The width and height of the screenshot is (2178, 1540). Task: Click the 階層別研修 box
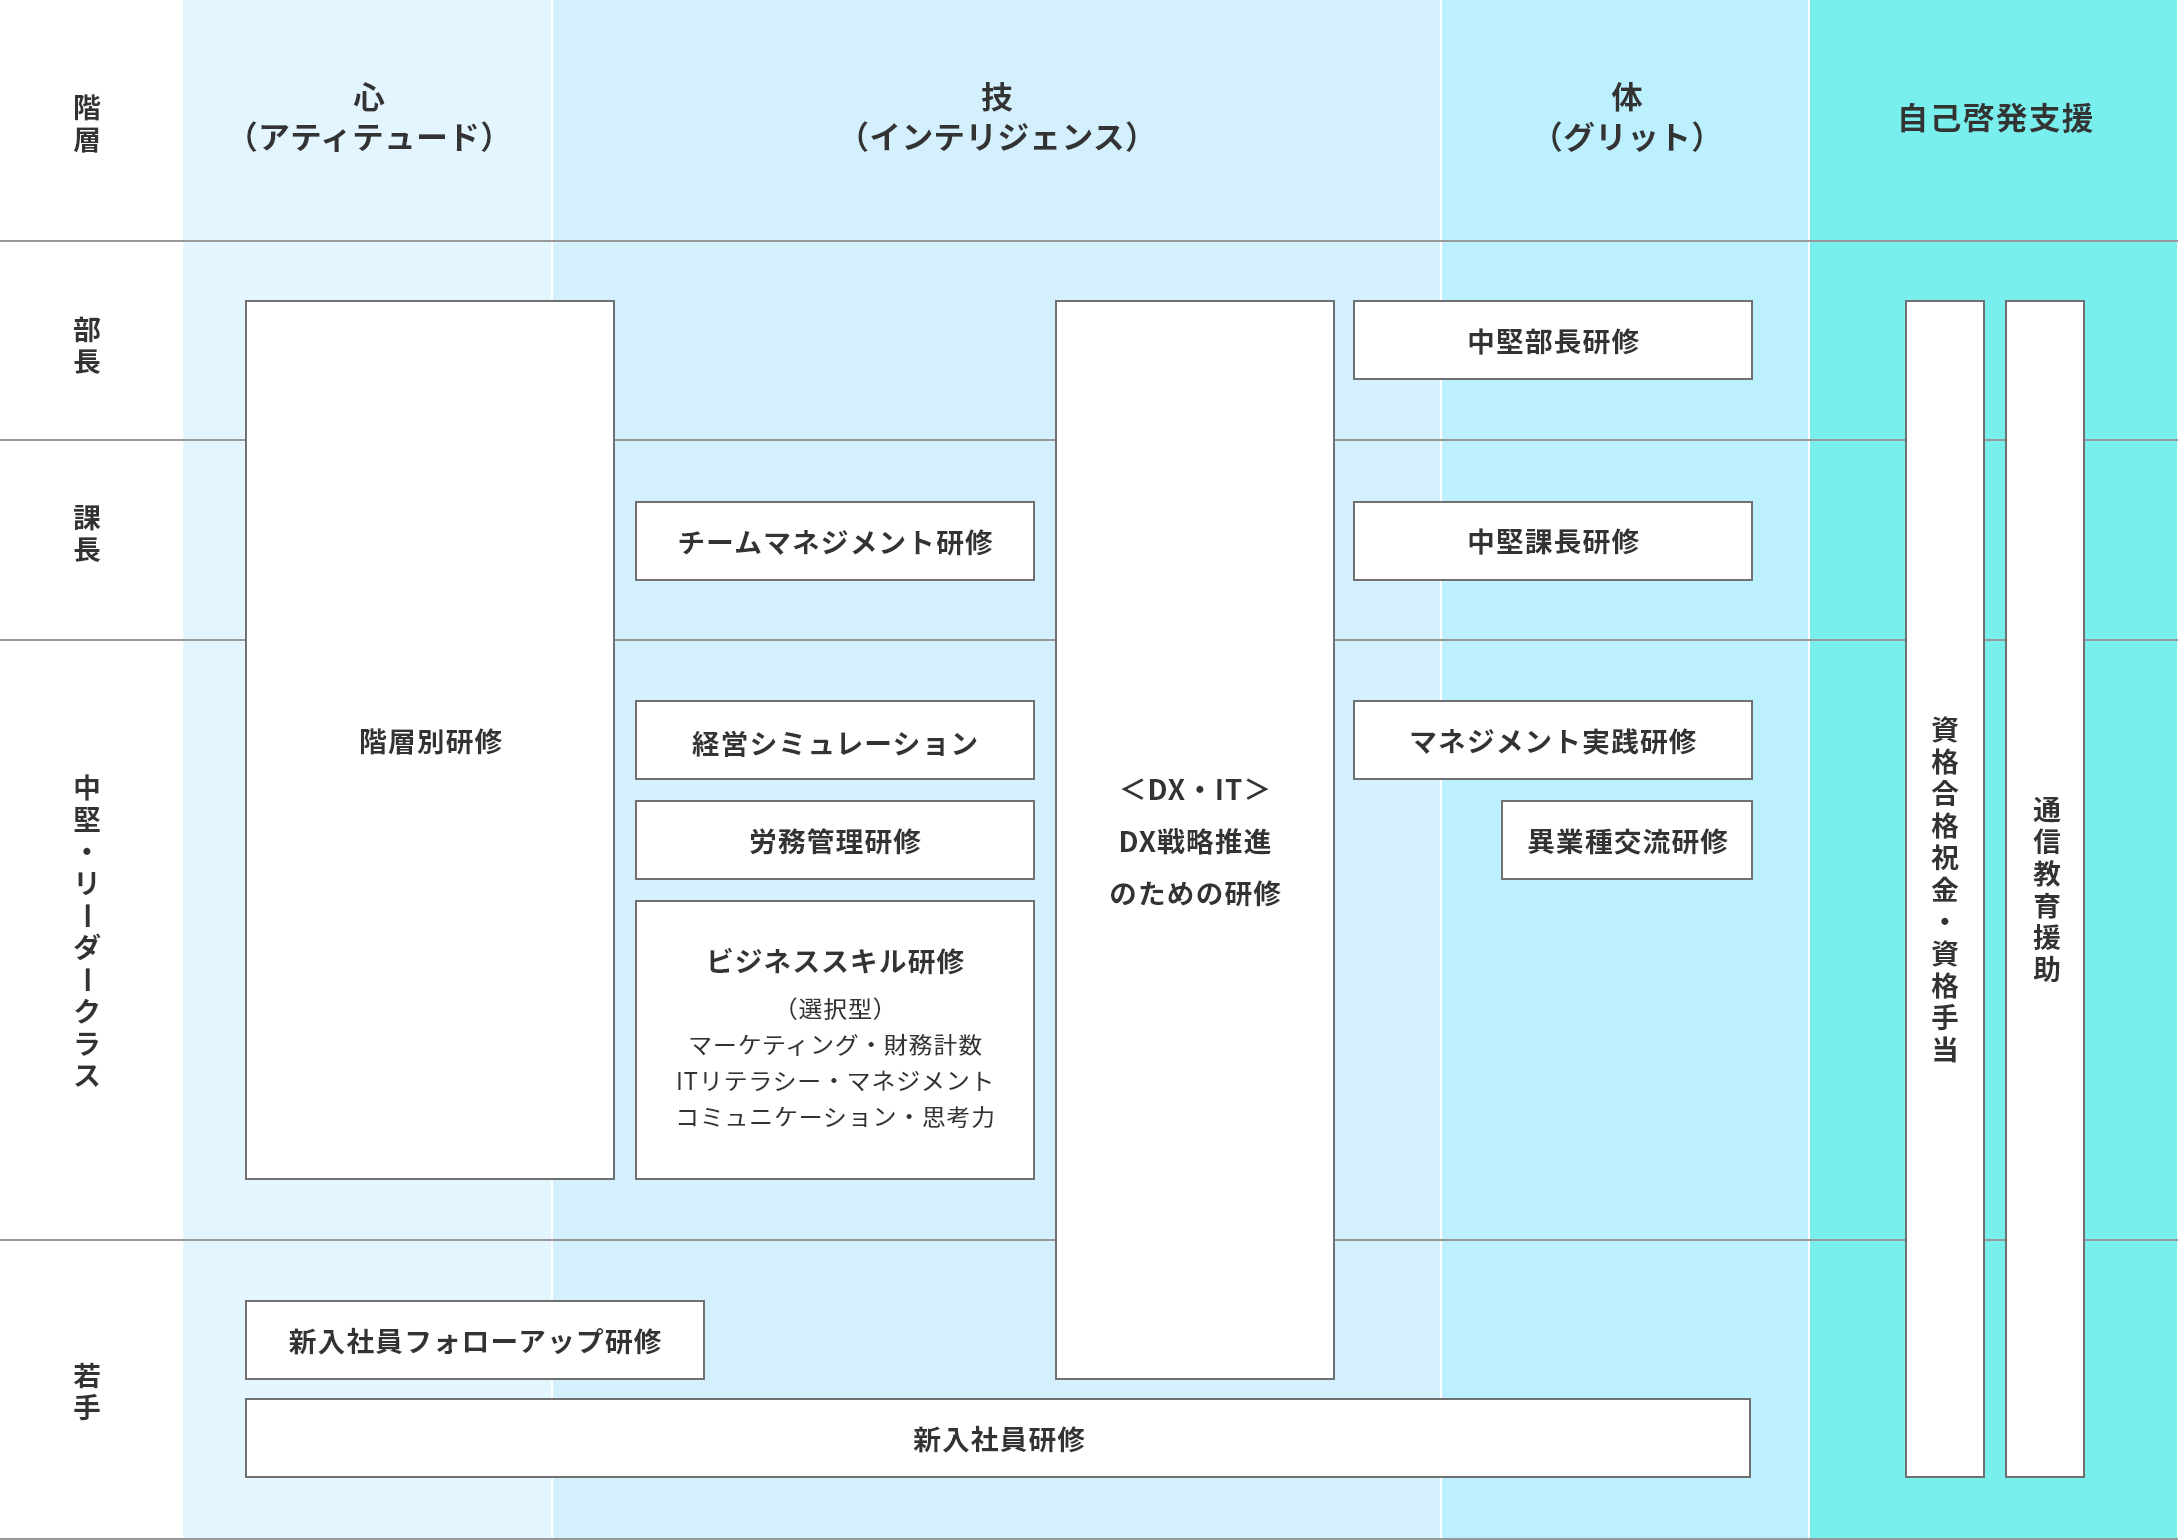point(430,740)
